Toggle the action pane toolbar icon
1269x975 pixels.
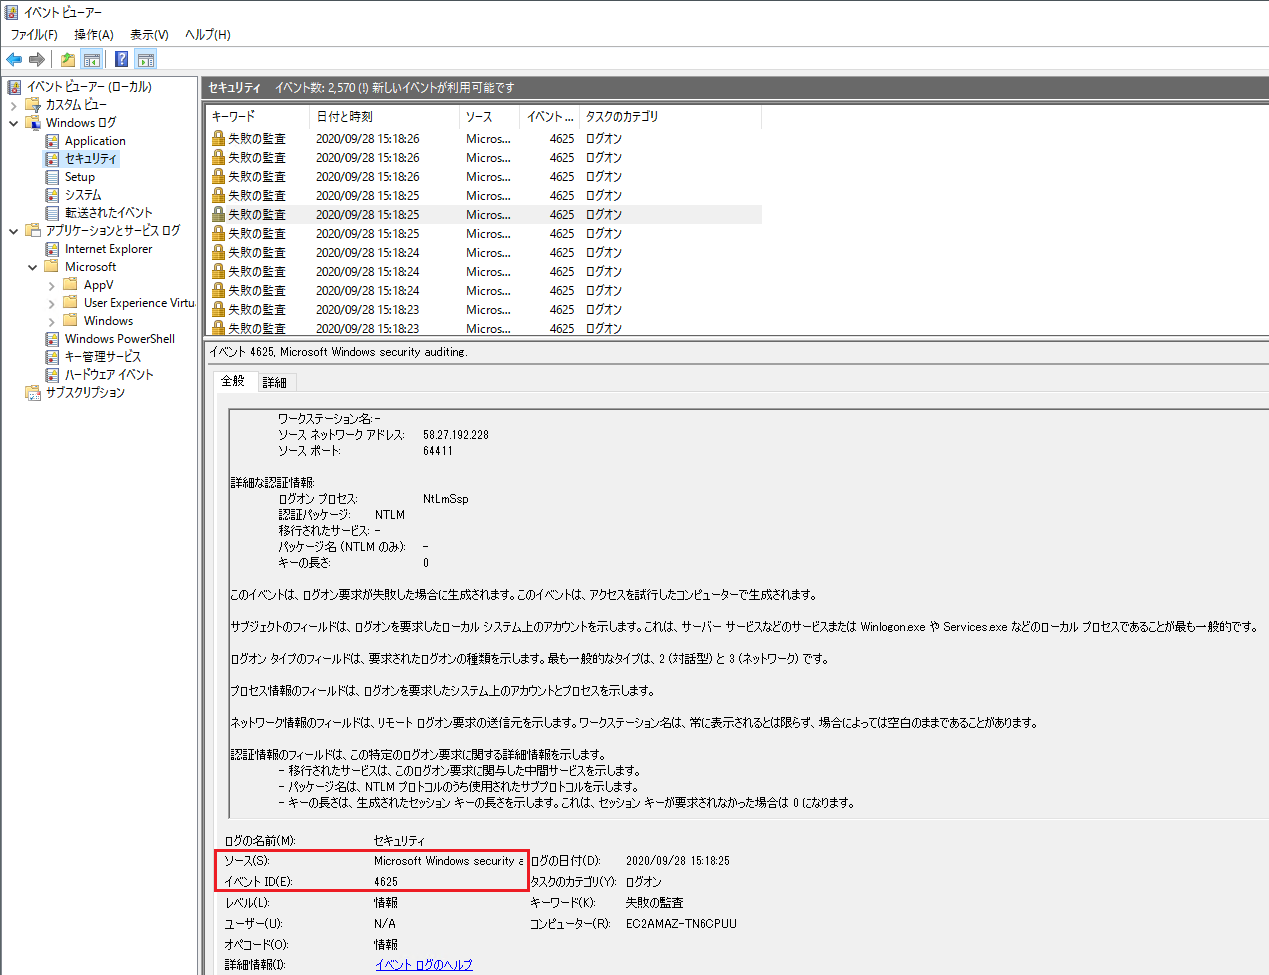click(146, 59)
